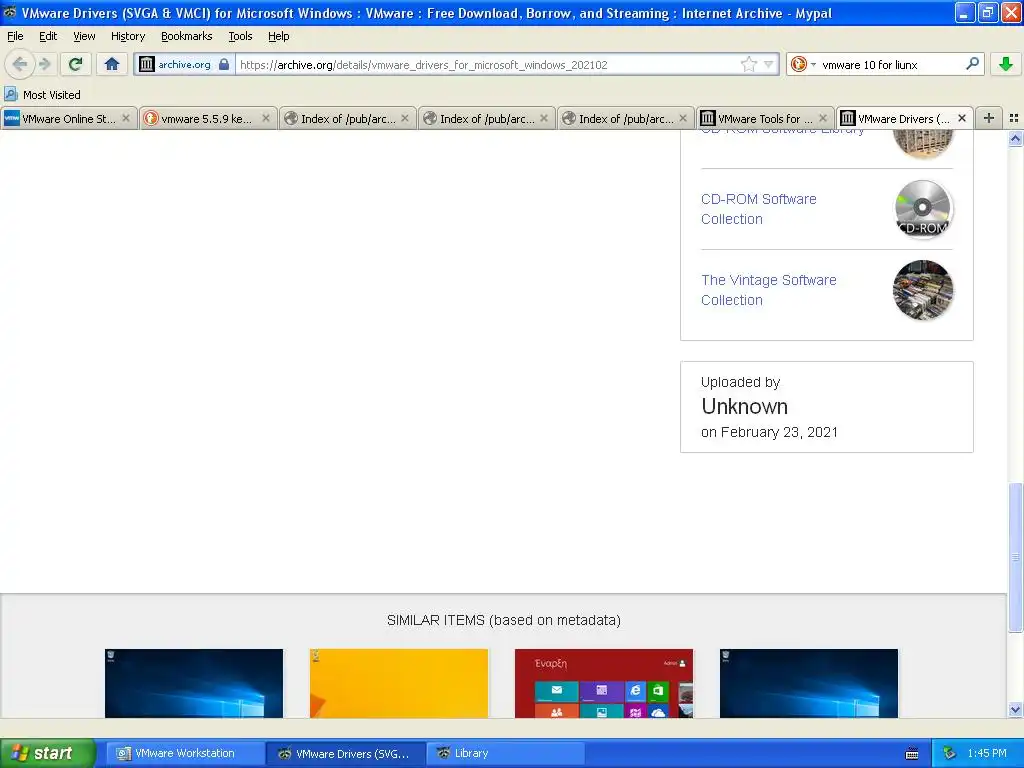Open the CD-ROM Software Collection link
The image size is (1024, 768).
[x=758, y=209]
